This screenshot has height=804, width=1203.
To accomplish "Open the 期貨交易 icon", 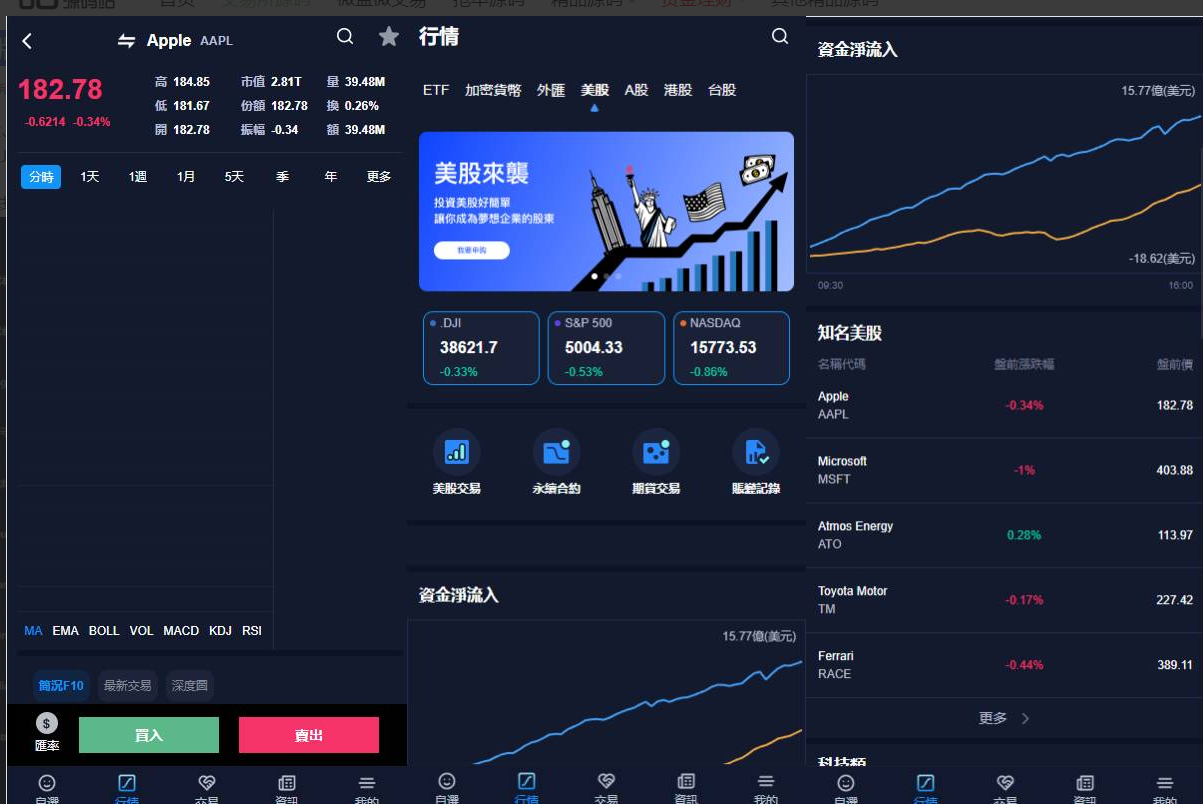I will (656, 453).
